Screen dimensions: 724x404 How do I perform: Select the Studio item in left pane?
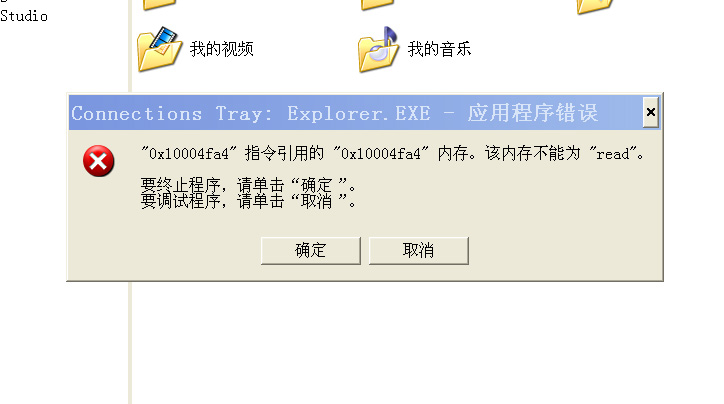tap(24, 16)
